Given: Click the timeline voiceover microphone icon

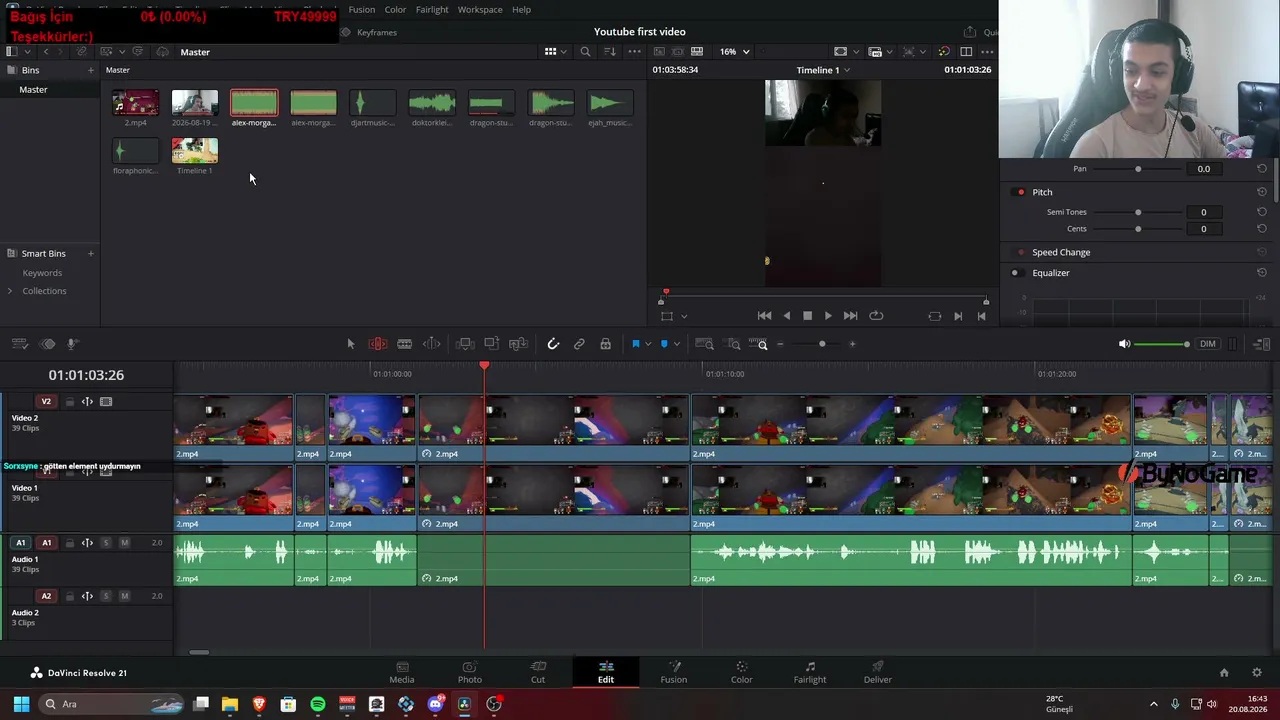Looking at the screenshot, I should [72, 344].
